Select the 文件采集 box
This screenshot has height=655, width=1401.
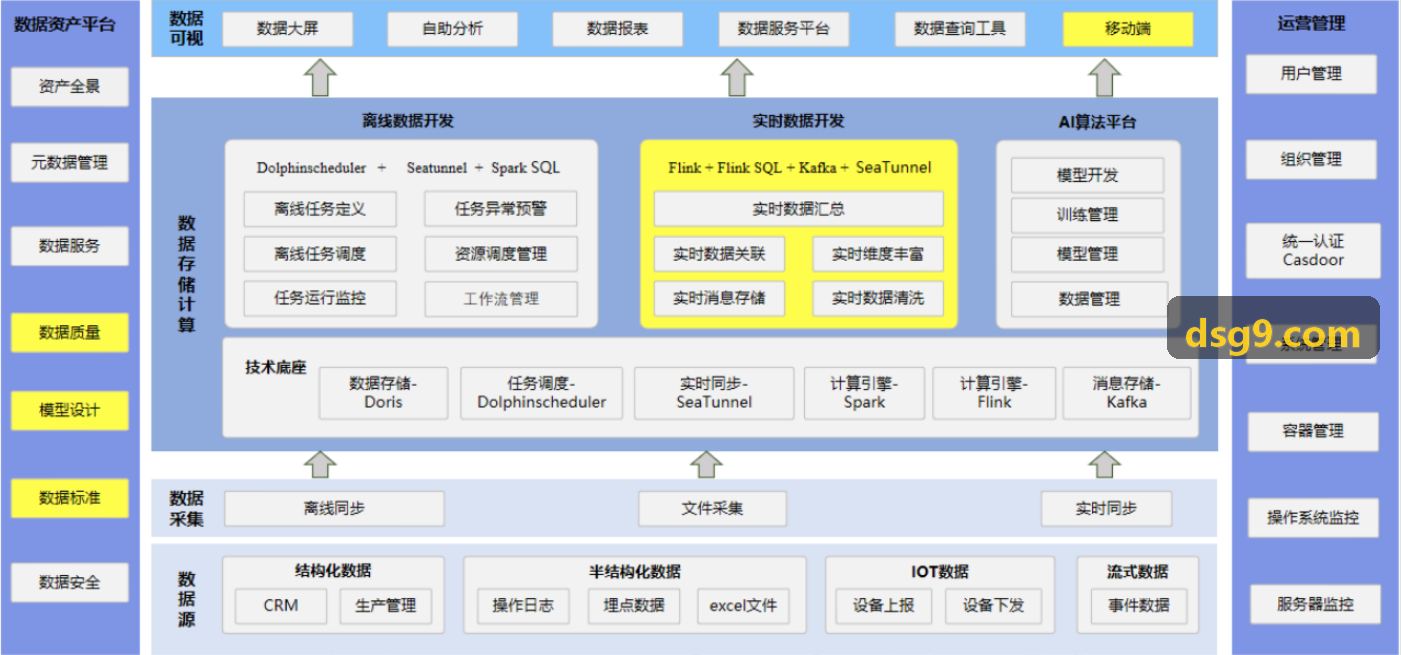coord(713,508)
